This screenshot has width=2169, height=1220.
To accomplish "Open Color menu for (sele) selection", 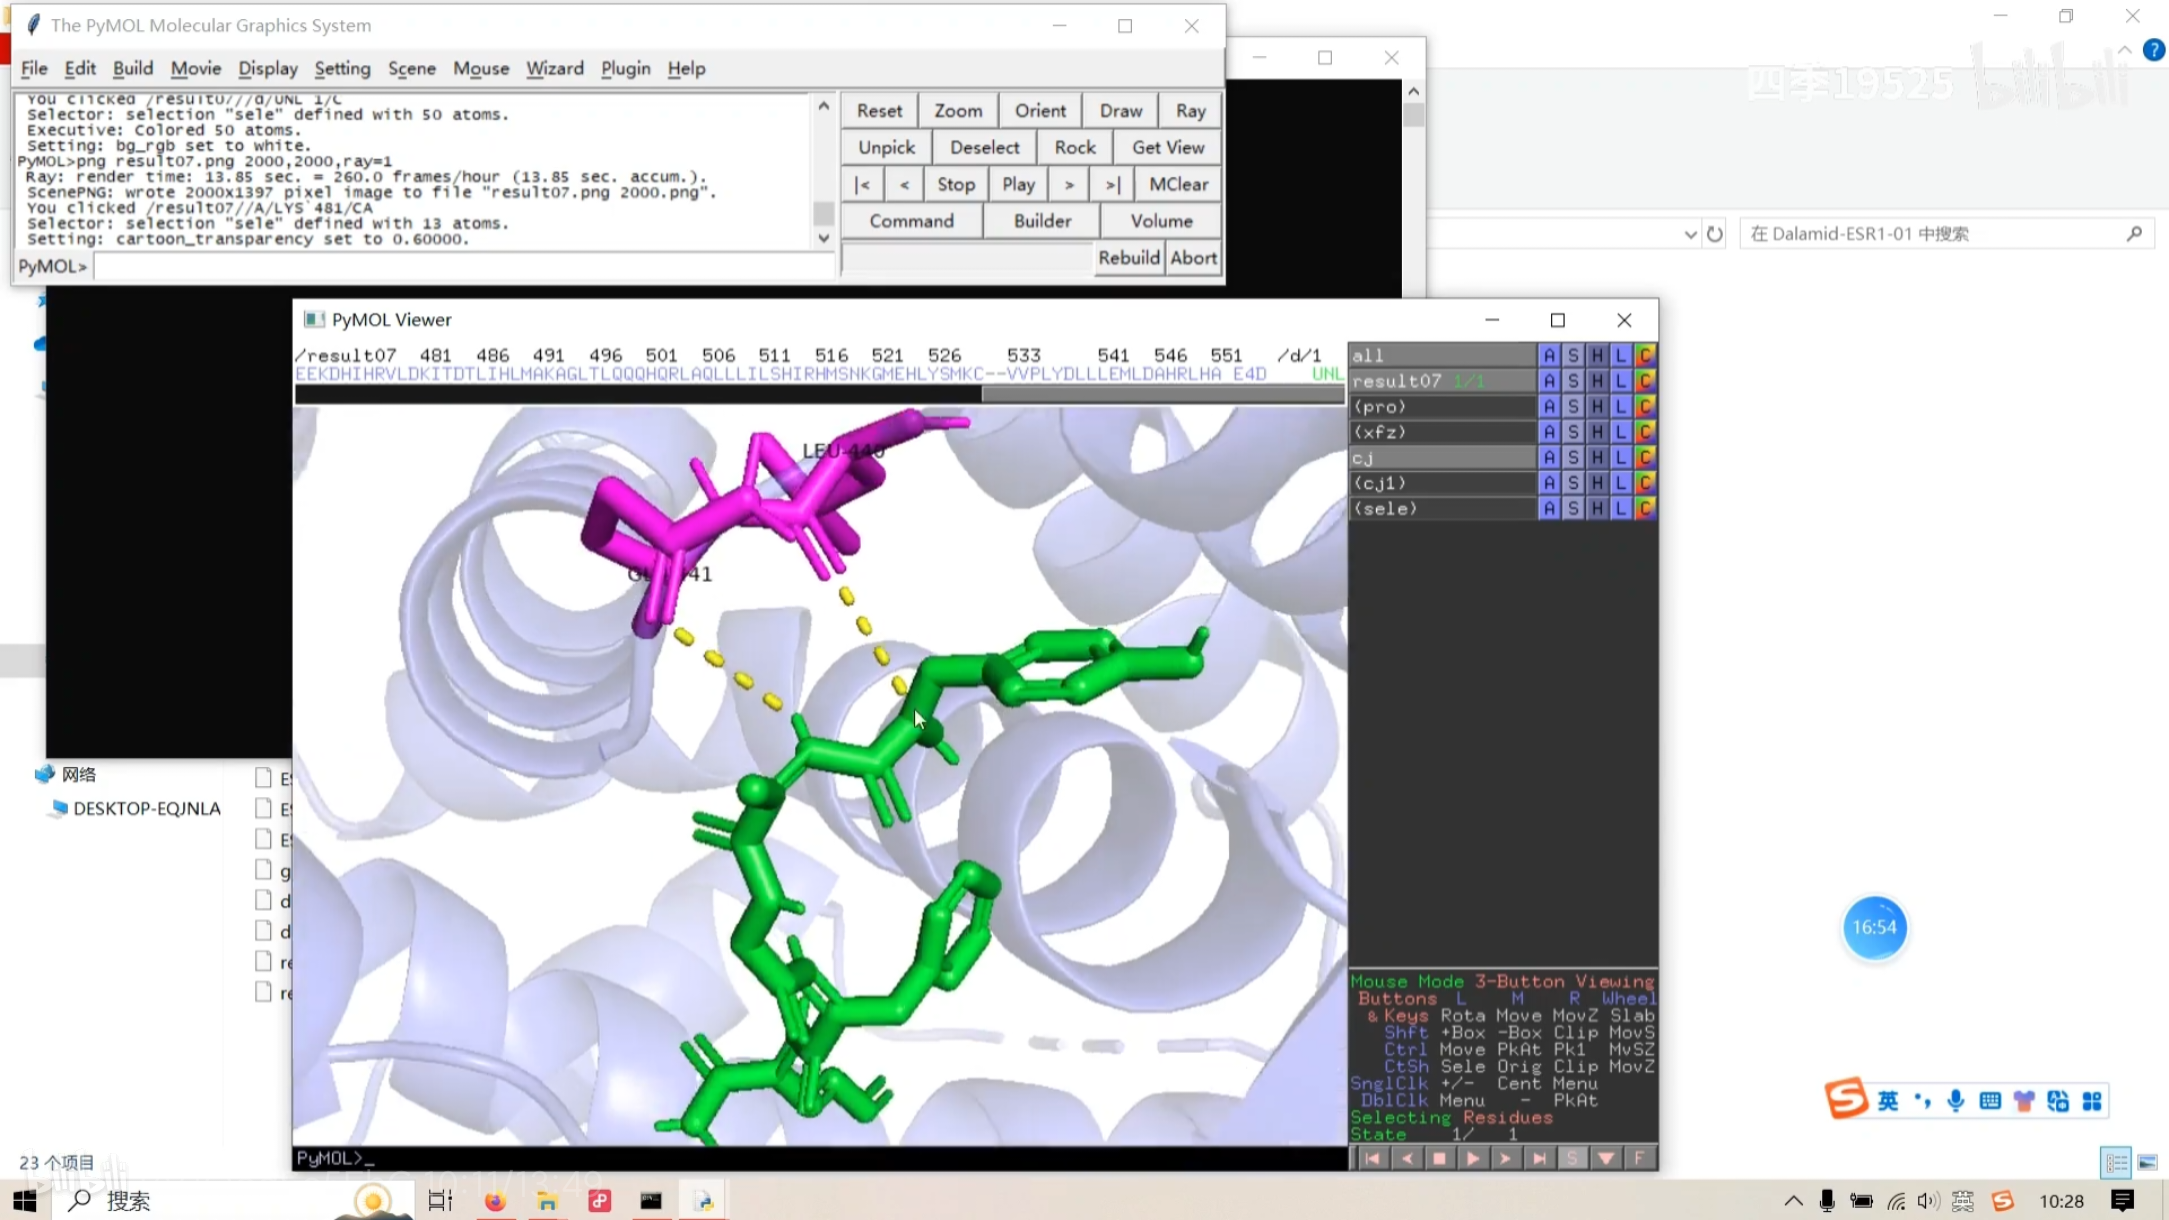I will coord(1644,508).
